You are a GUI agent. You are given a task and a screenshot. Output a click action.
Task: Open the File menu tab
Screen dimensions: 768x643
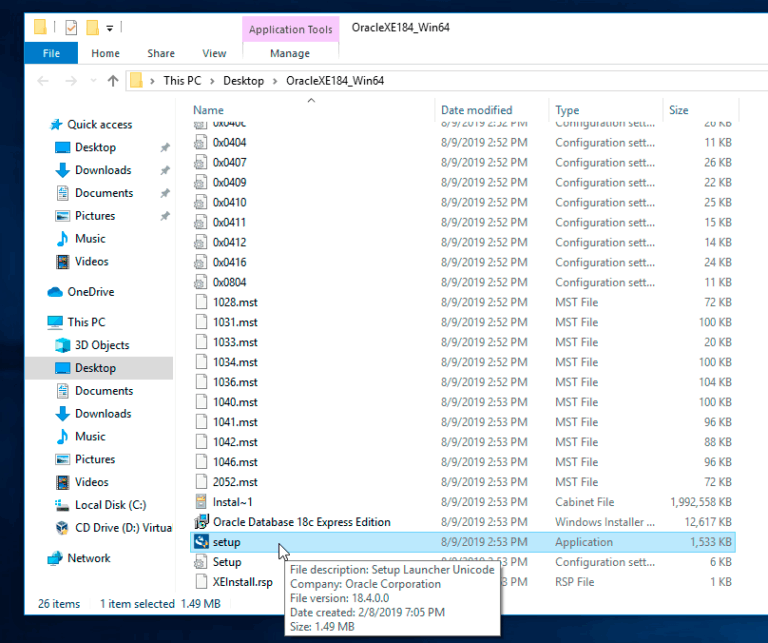point(51,54)
